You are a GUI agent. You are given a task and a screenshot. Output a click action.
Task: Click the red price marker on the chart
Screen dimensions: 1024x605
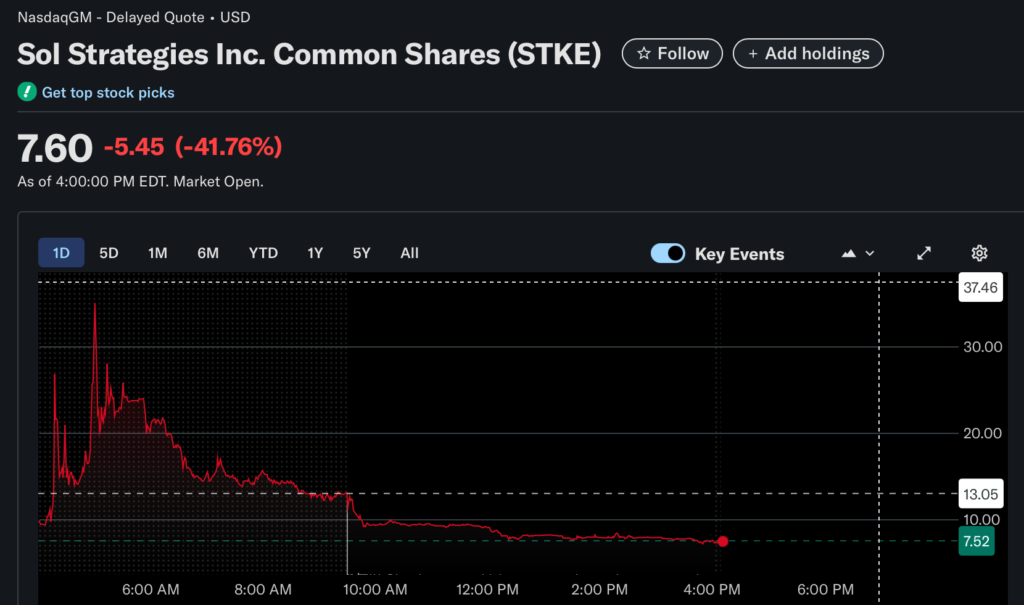[723, 541]
